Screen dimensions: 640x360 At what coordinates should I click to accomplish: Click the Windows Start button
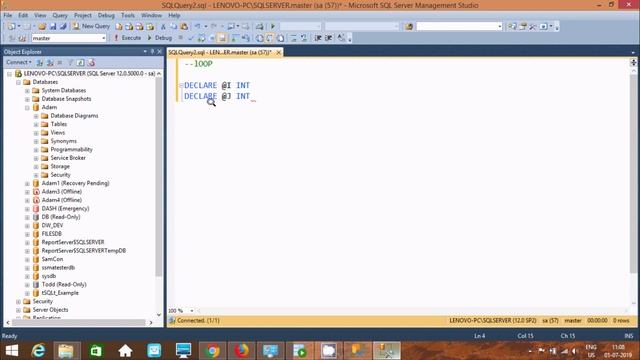click(12, 351)
